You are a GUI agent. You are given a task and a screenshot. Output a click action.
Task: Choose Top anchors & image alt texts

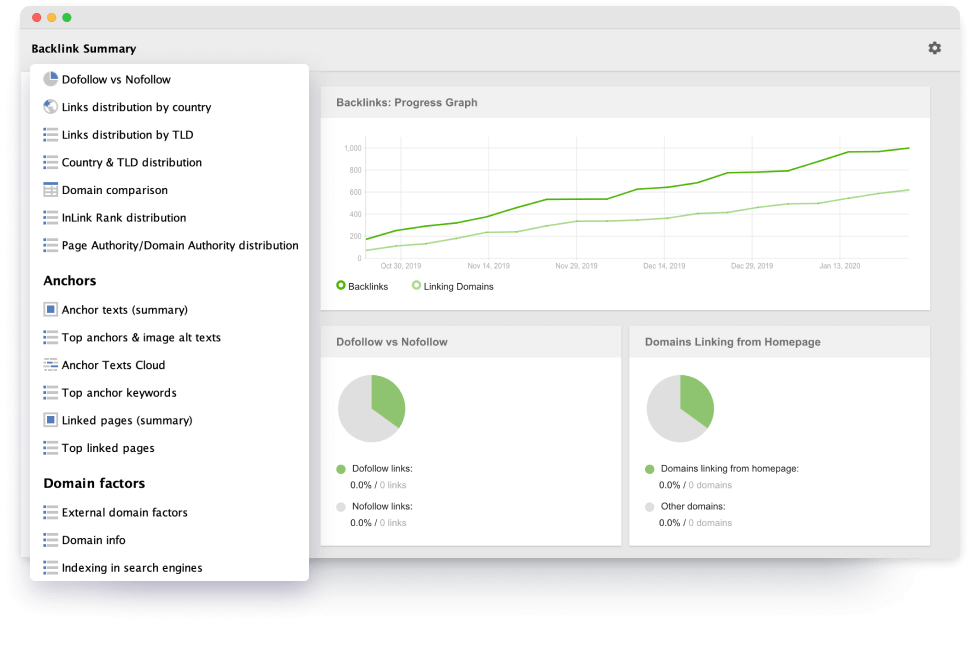coord(141,337)
